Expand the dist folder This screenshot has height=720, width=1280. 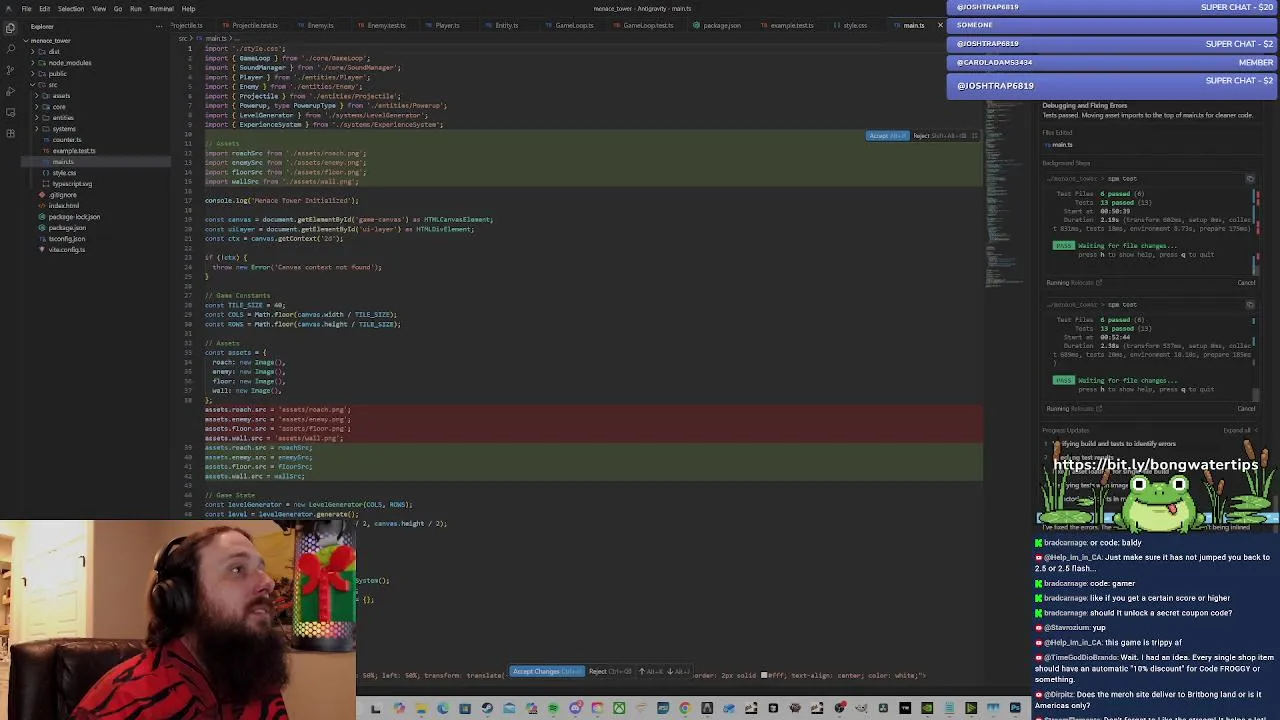(x=54, y=51)
